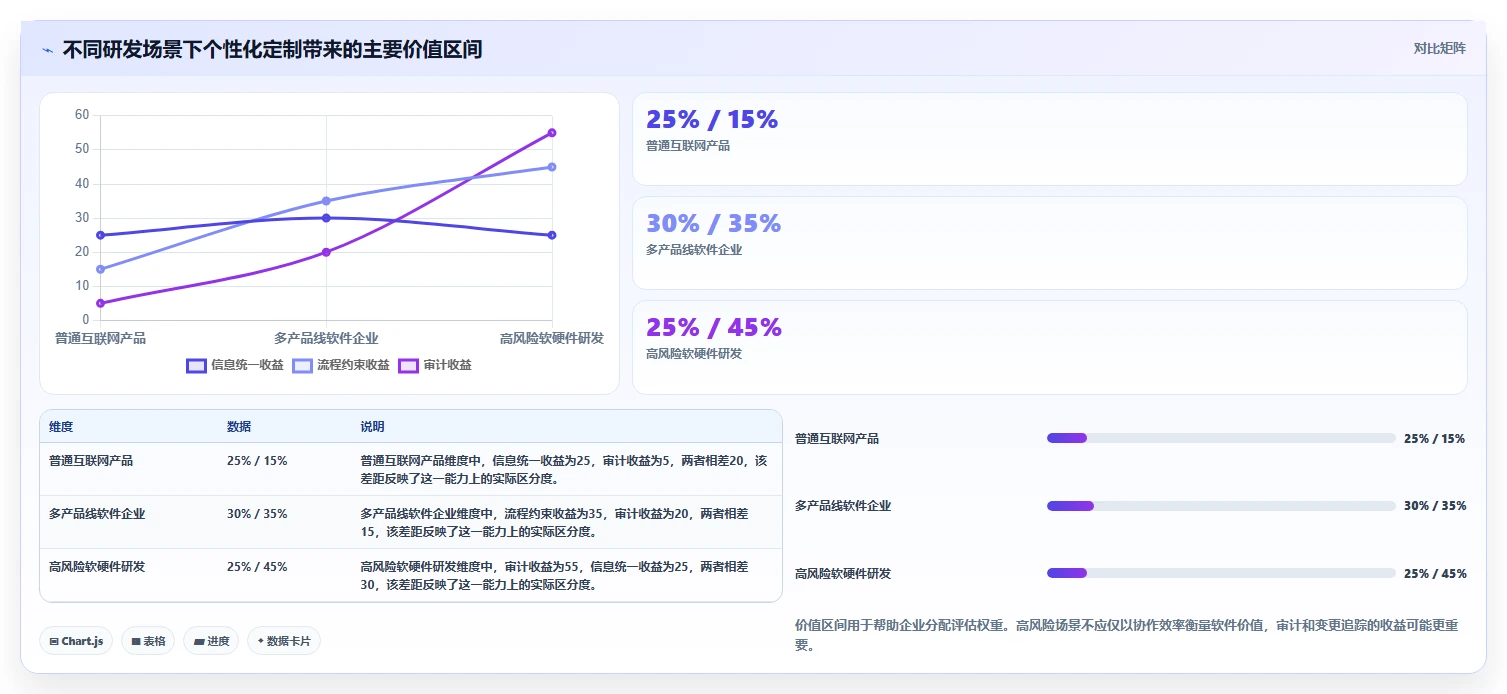Screen dimensions: 1507x694
Task: Select the 25% / 45% stat card
Action: pyautogui.click(x=1049, y=347)
